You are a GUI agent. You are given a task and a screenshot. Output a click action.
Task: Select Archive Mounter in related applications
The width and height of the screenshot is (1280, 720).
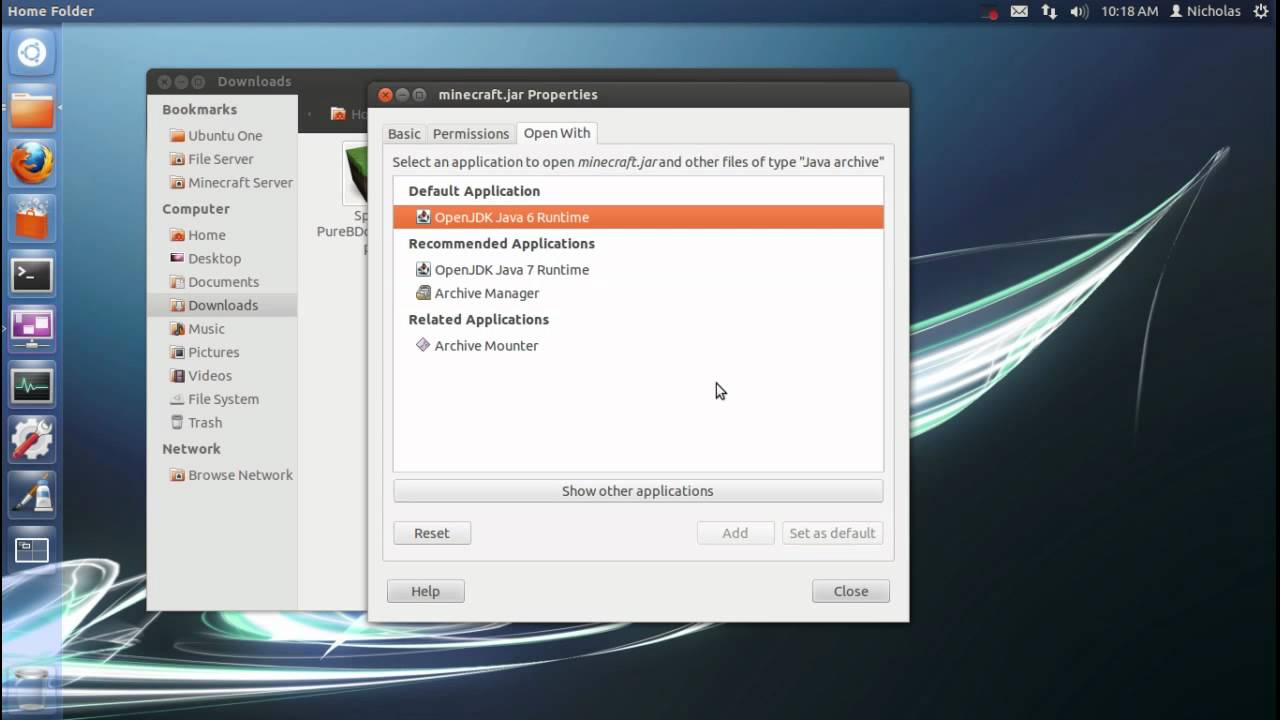(638, 345)
